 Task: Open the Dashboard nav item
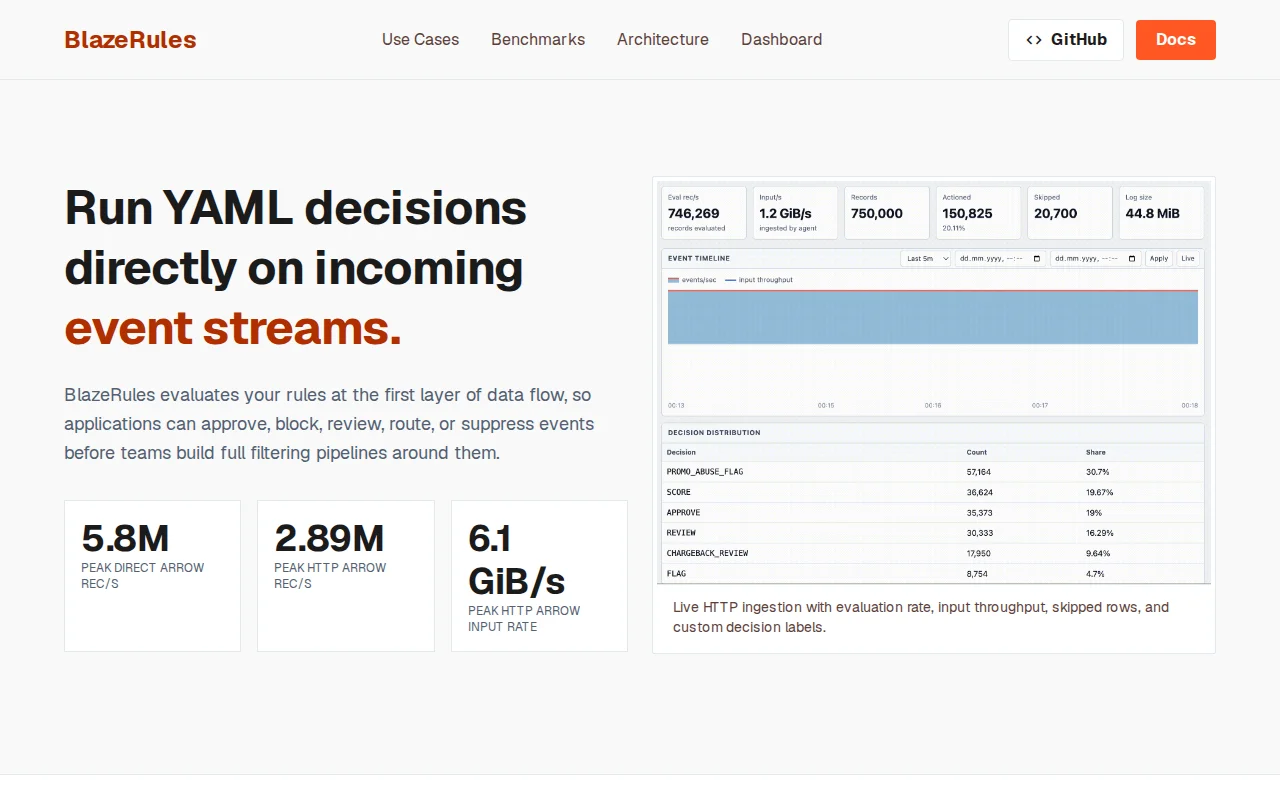781,40
